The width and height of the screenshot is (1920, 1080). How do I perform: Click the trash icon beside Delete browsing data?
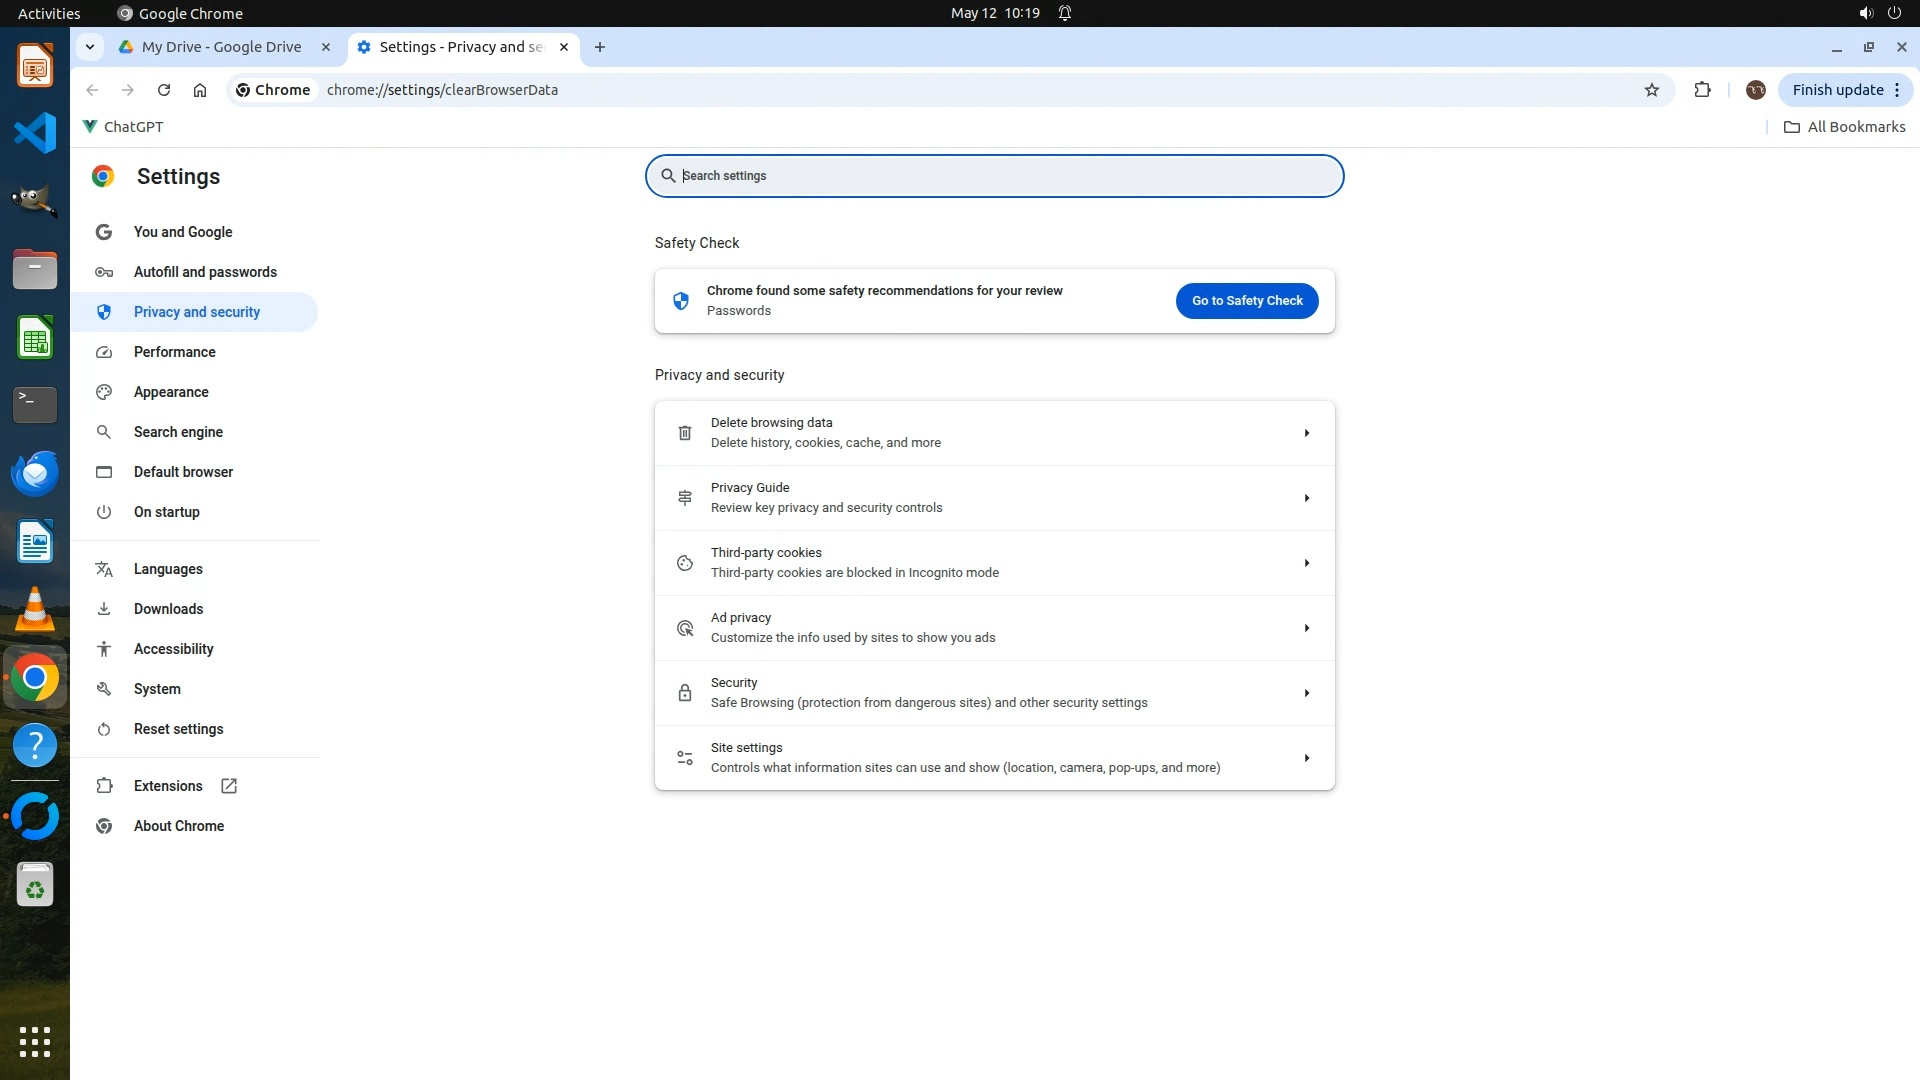pos(685,433)
